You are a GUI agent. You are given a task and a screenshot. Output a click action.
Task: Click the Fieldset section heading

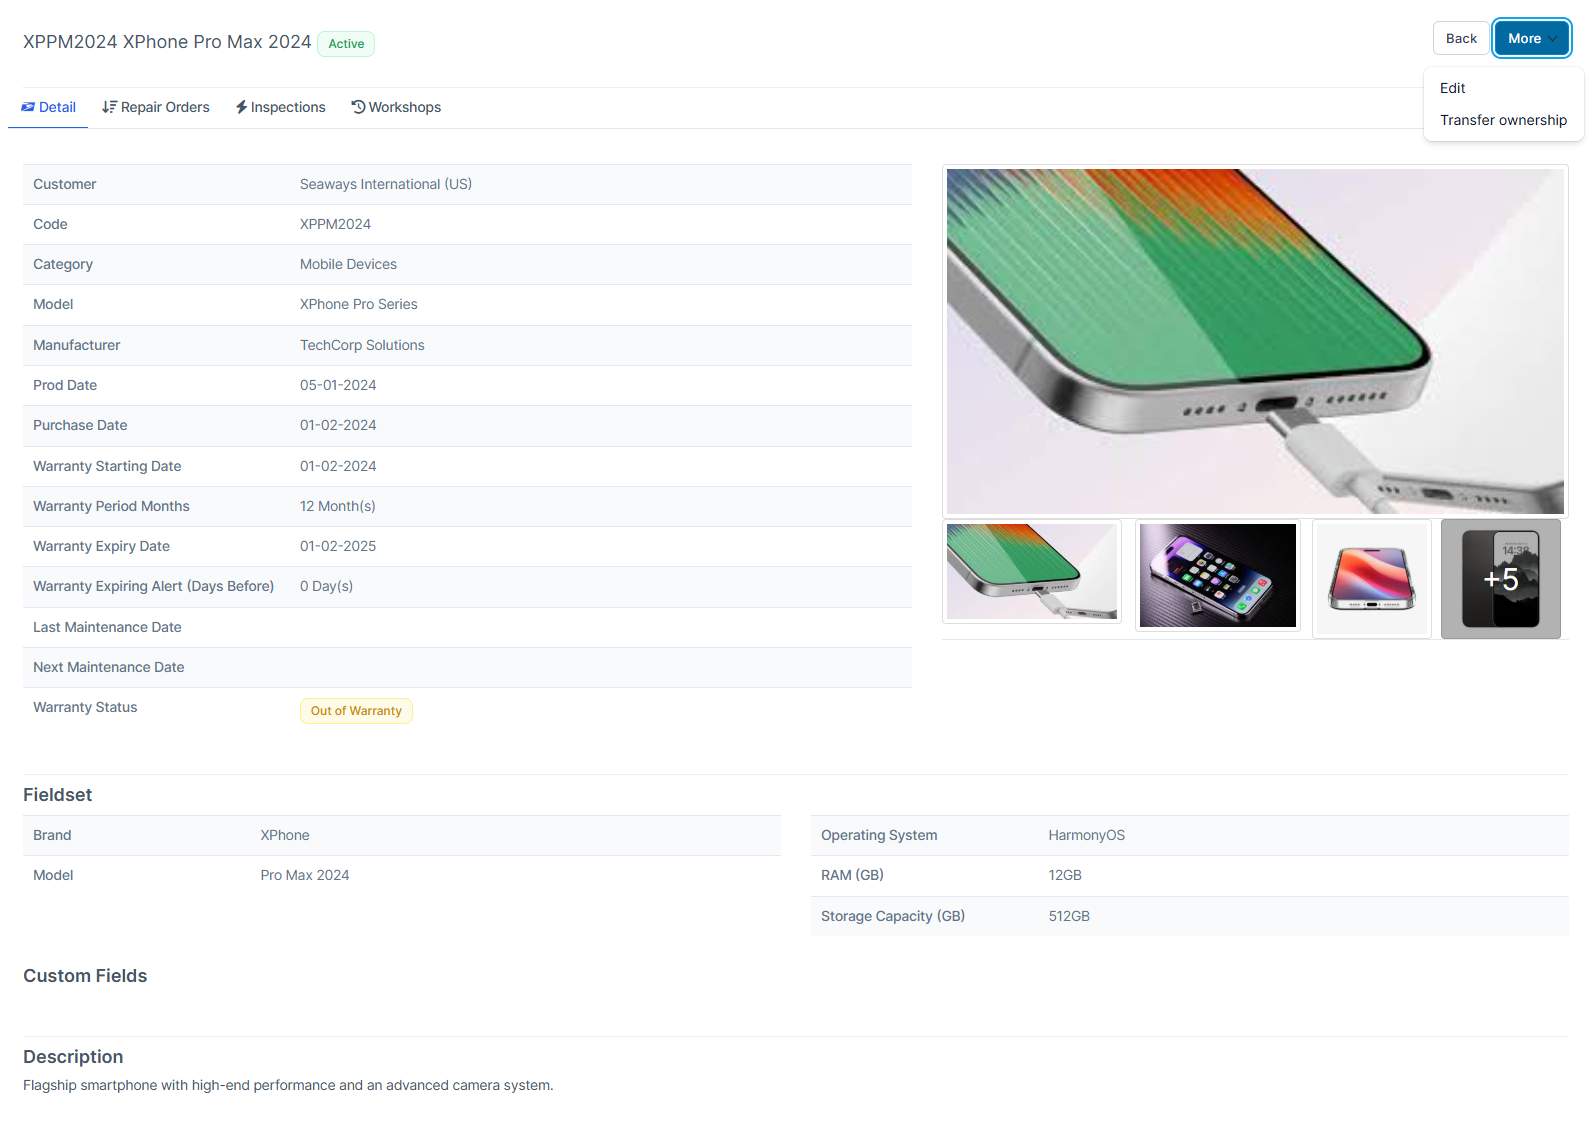point(57,795)
